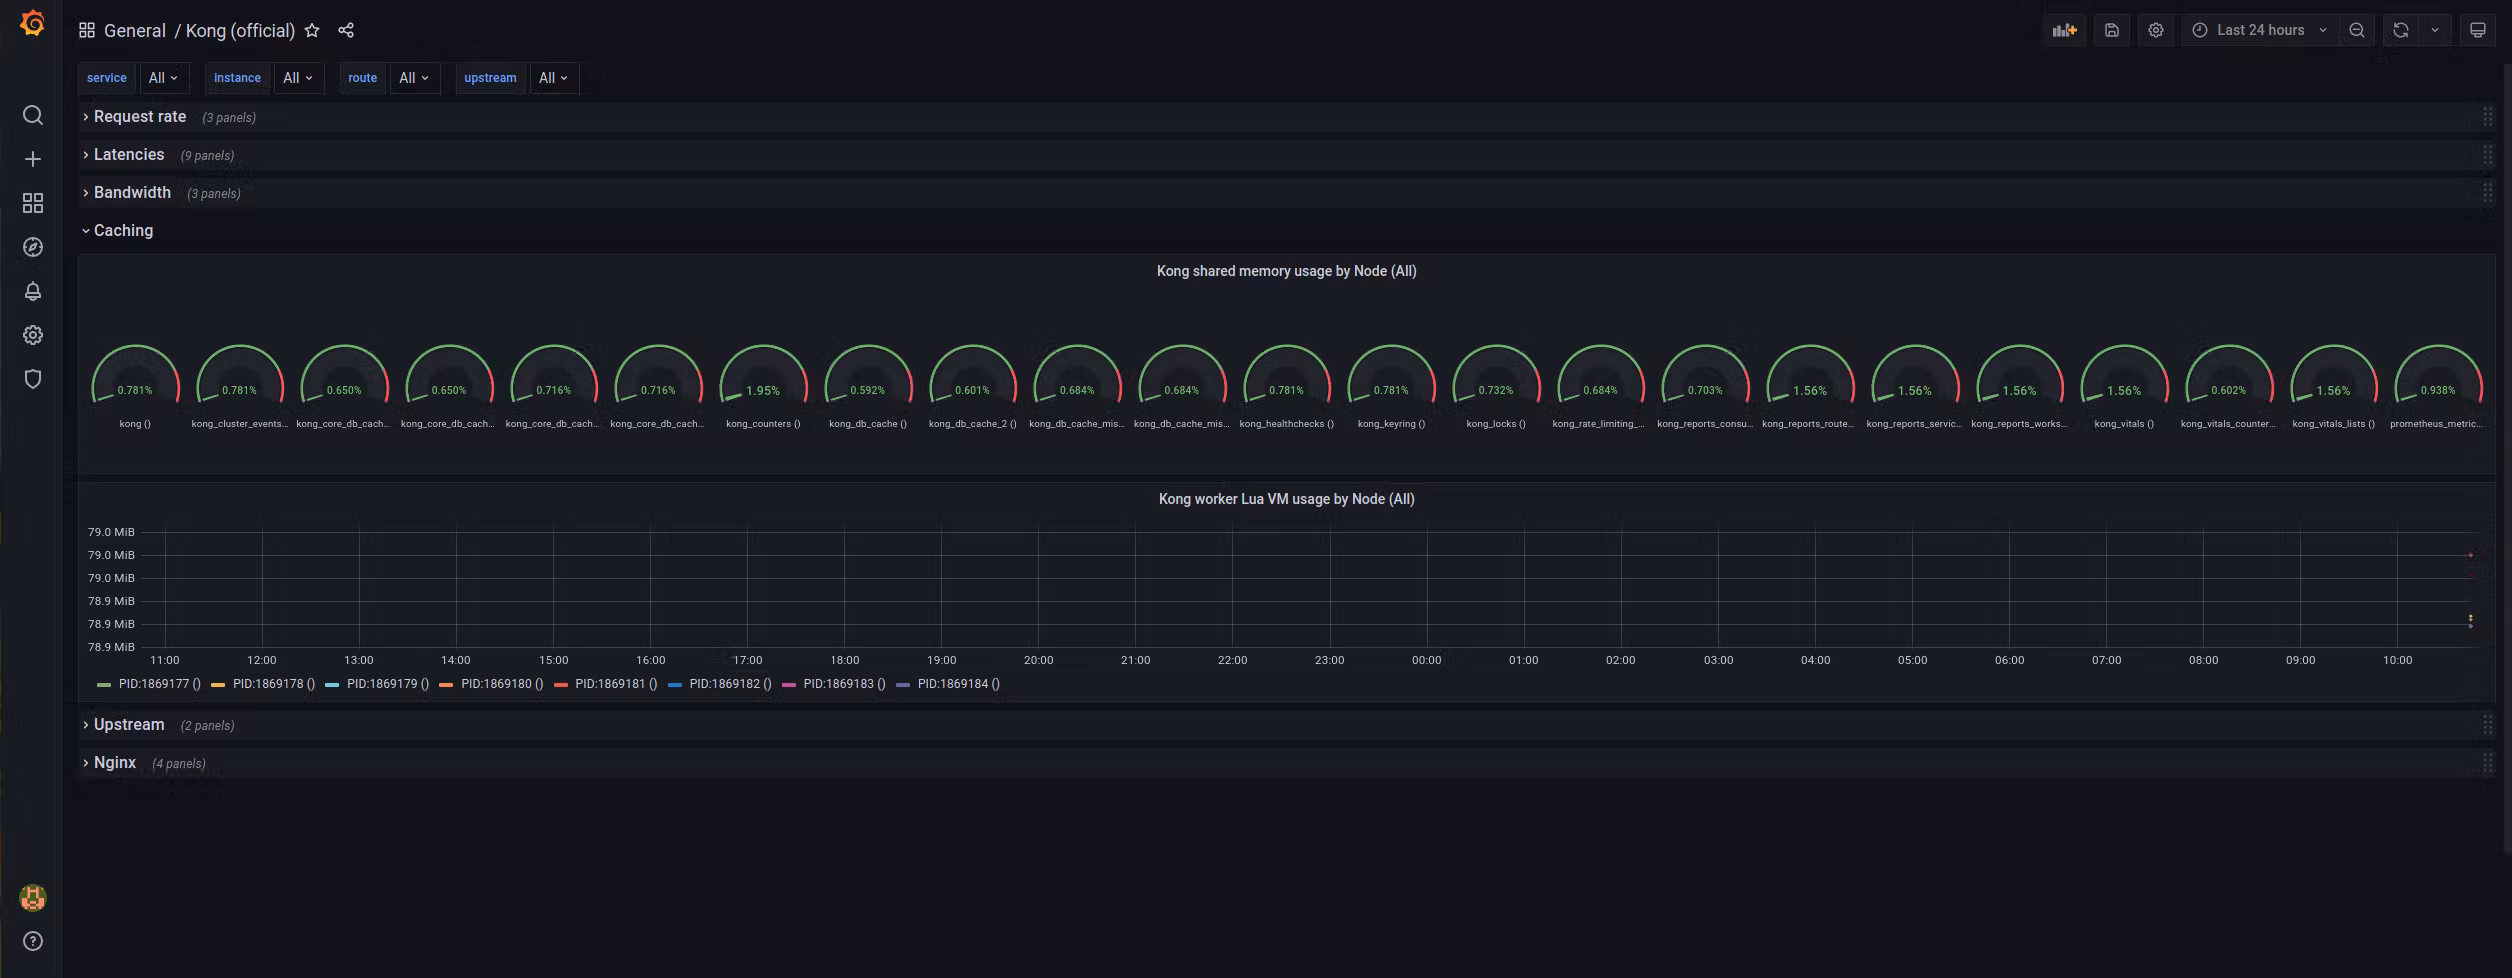Toggle PID:1869181 series visibility in legend

615,684
